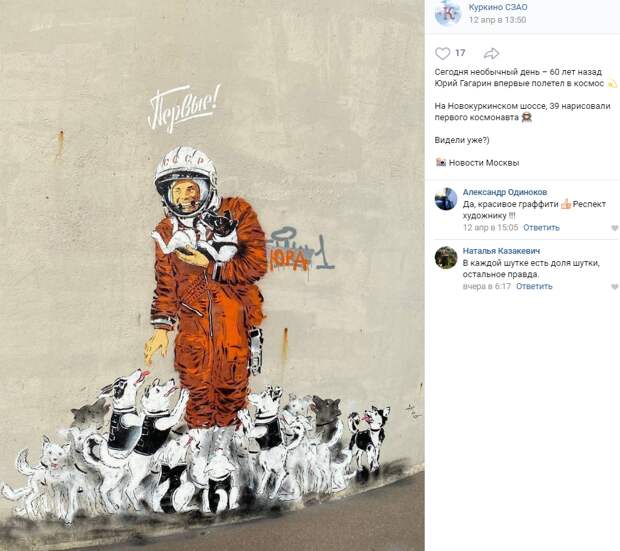620x551 pixels.
Task: Reply to Александр Одиноков's comment
Action: click(541, 227)
